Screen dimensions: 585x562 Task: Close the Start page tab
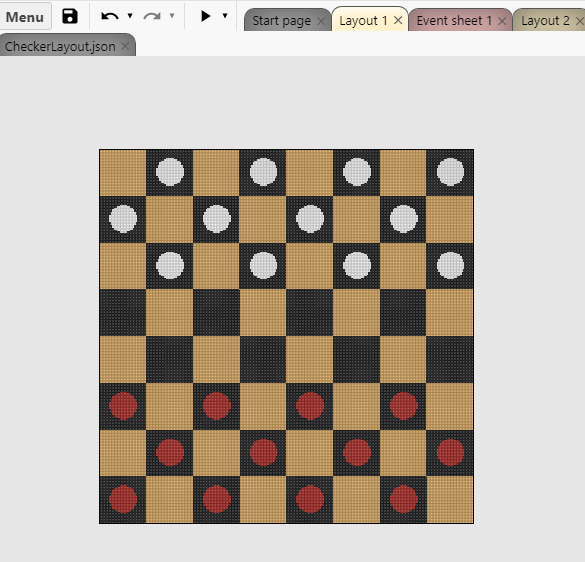321,21
